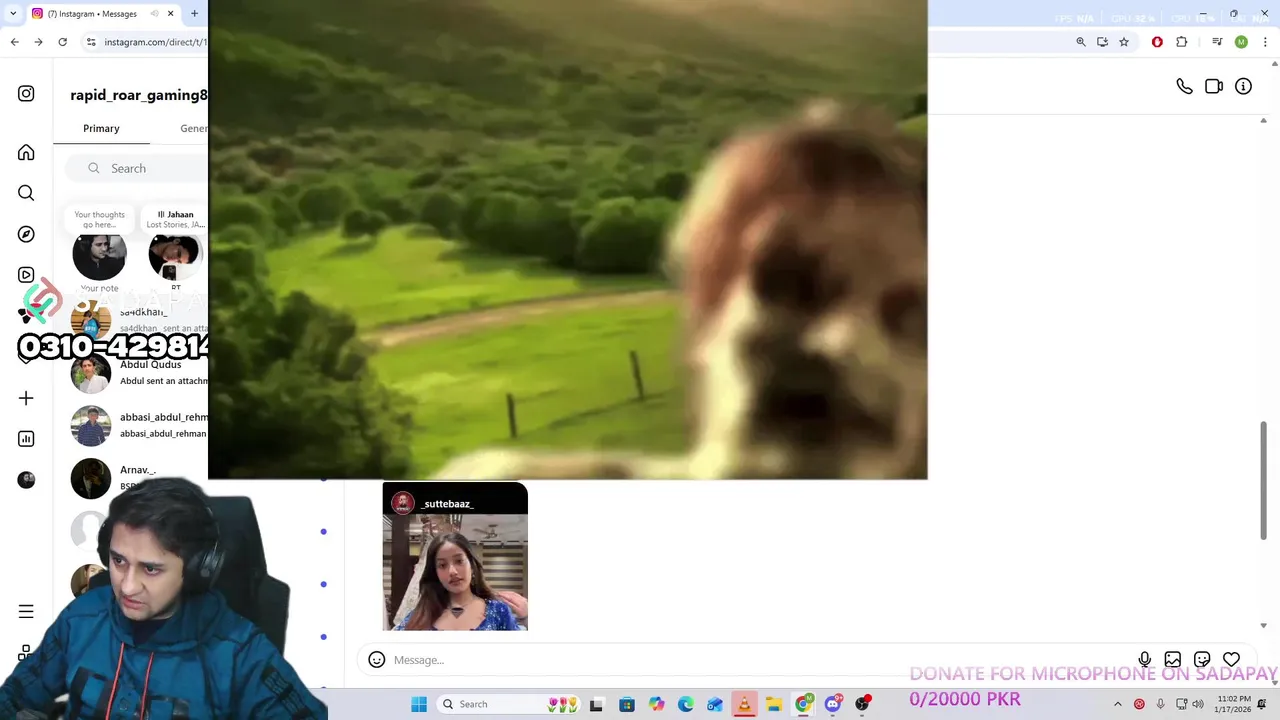Send a heart like
The image size is (1280, 720).
pos(1231,659)
